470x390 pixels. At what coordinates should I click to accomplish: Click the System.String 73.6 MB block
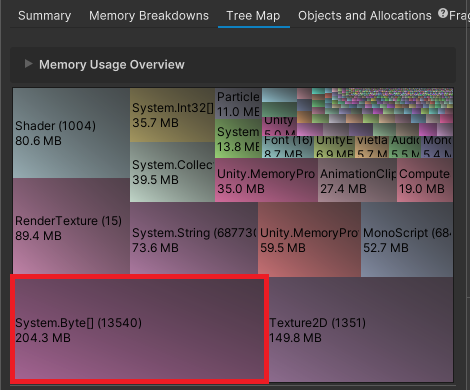click(x=194, y=240)
